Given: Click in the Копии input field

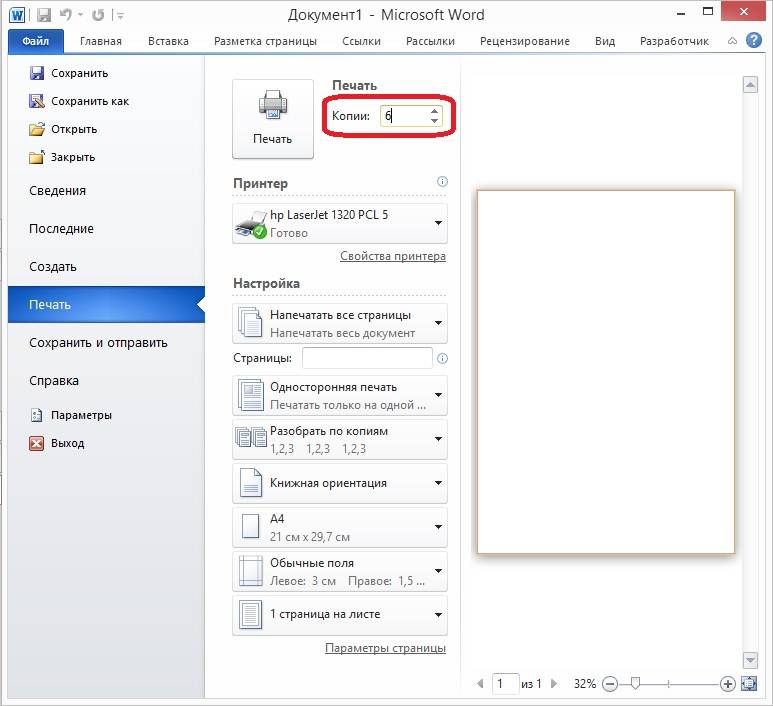Looking at the screenshot, I should coord(404,116).
